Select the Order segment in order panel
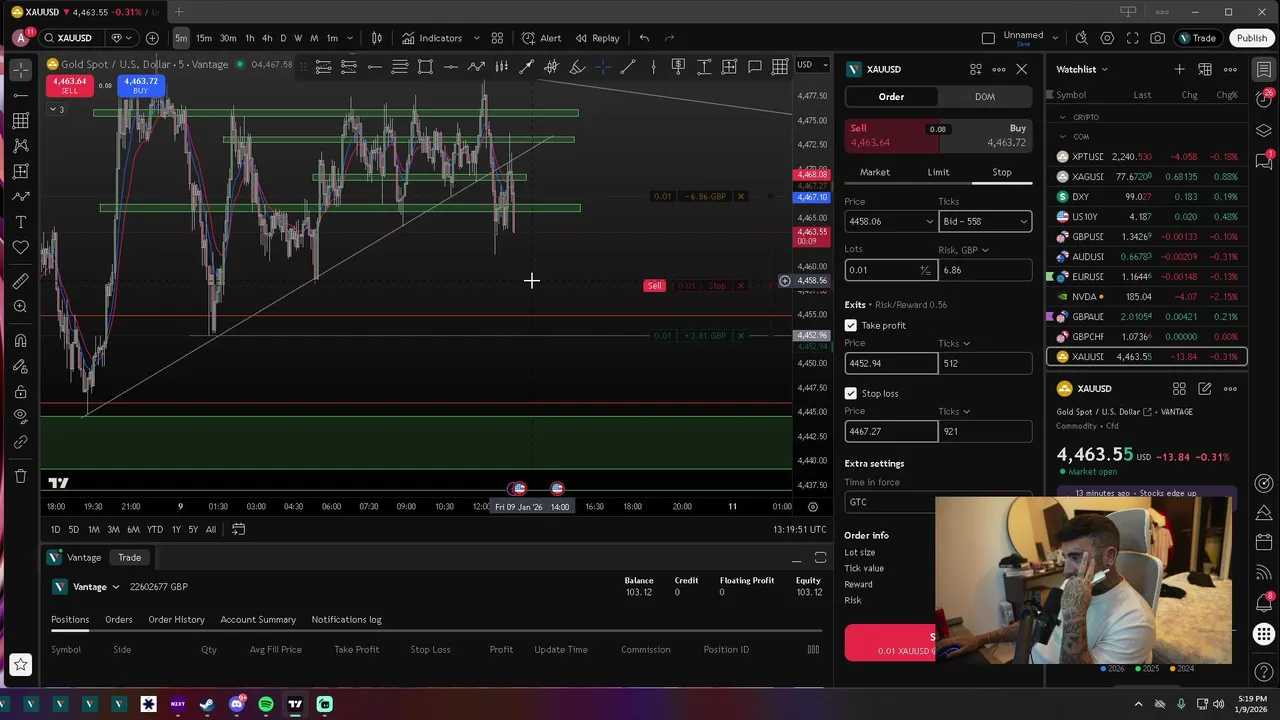 click(x=891, y=97)
